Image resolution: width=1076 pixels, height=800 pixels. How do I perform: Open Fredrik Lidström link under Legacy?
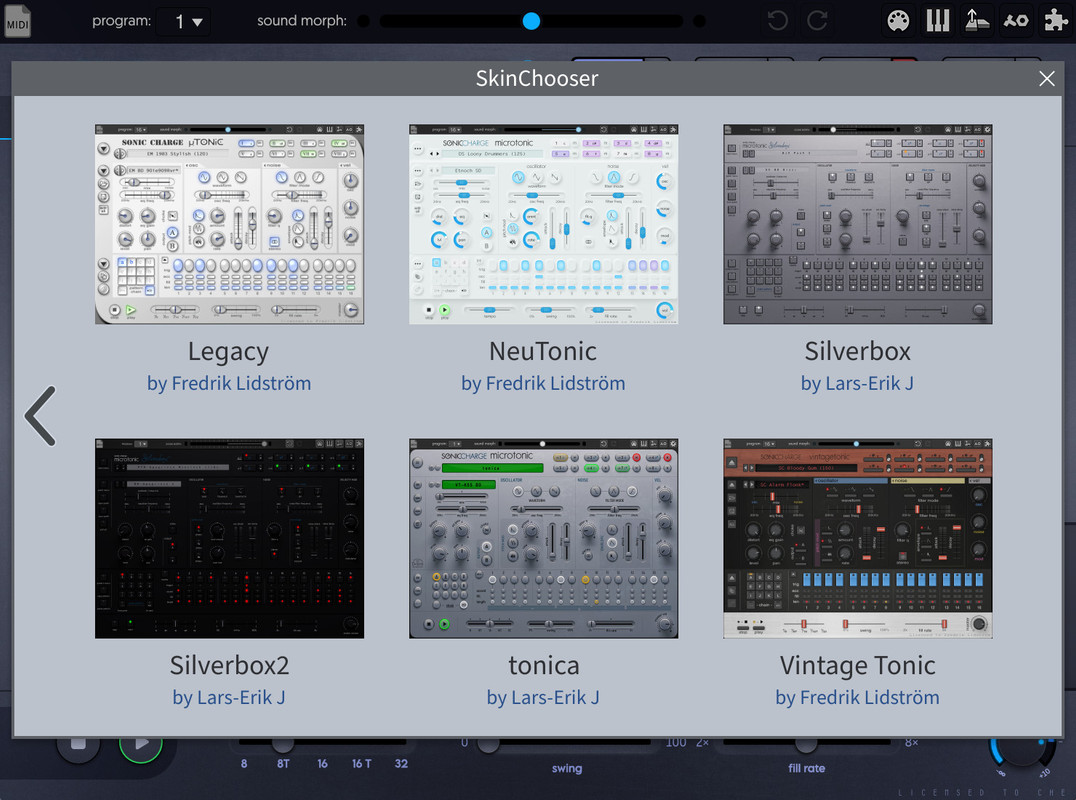(229, 383)
